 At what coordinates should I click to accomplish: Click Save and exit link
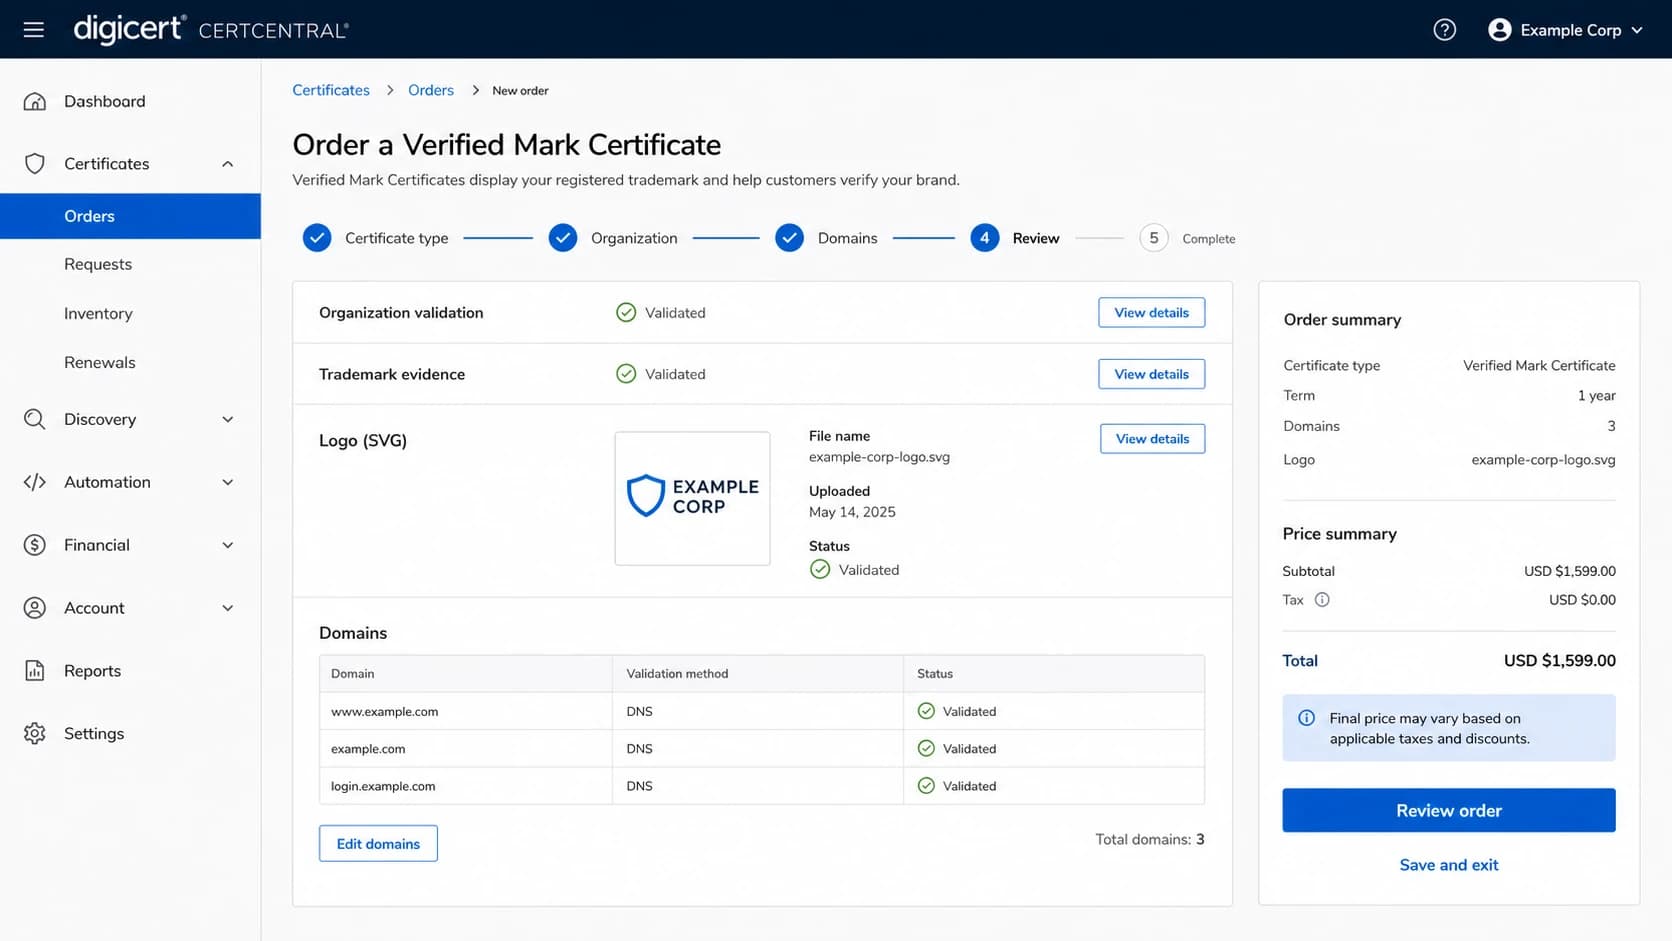tap(1448, 865)
